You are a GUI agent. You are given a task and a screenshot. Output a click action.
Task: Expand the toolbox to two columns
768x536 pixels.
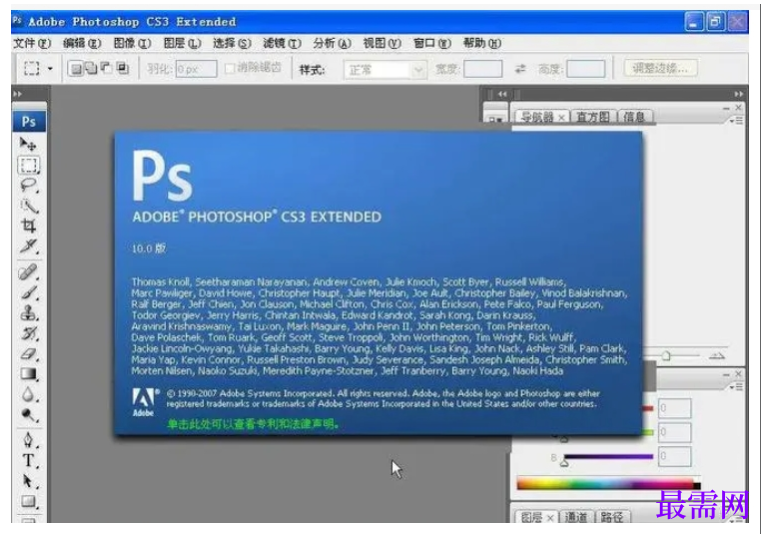click(x=18, y=94)
